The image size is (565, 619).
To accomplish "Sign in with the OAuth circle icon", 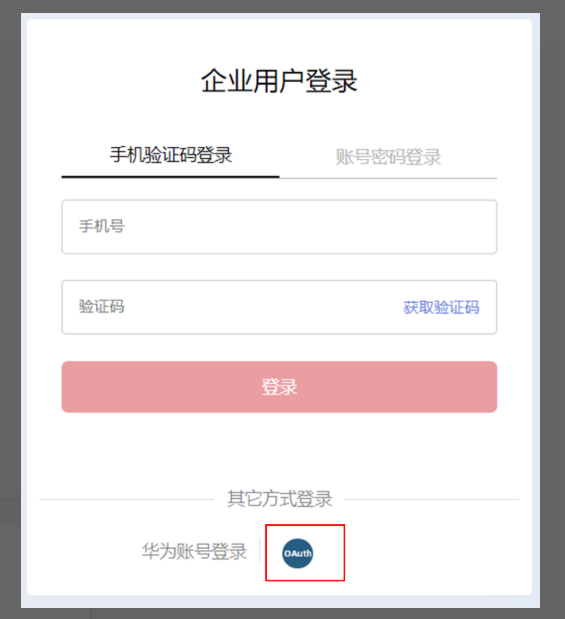I will click(x=298, y=553).
